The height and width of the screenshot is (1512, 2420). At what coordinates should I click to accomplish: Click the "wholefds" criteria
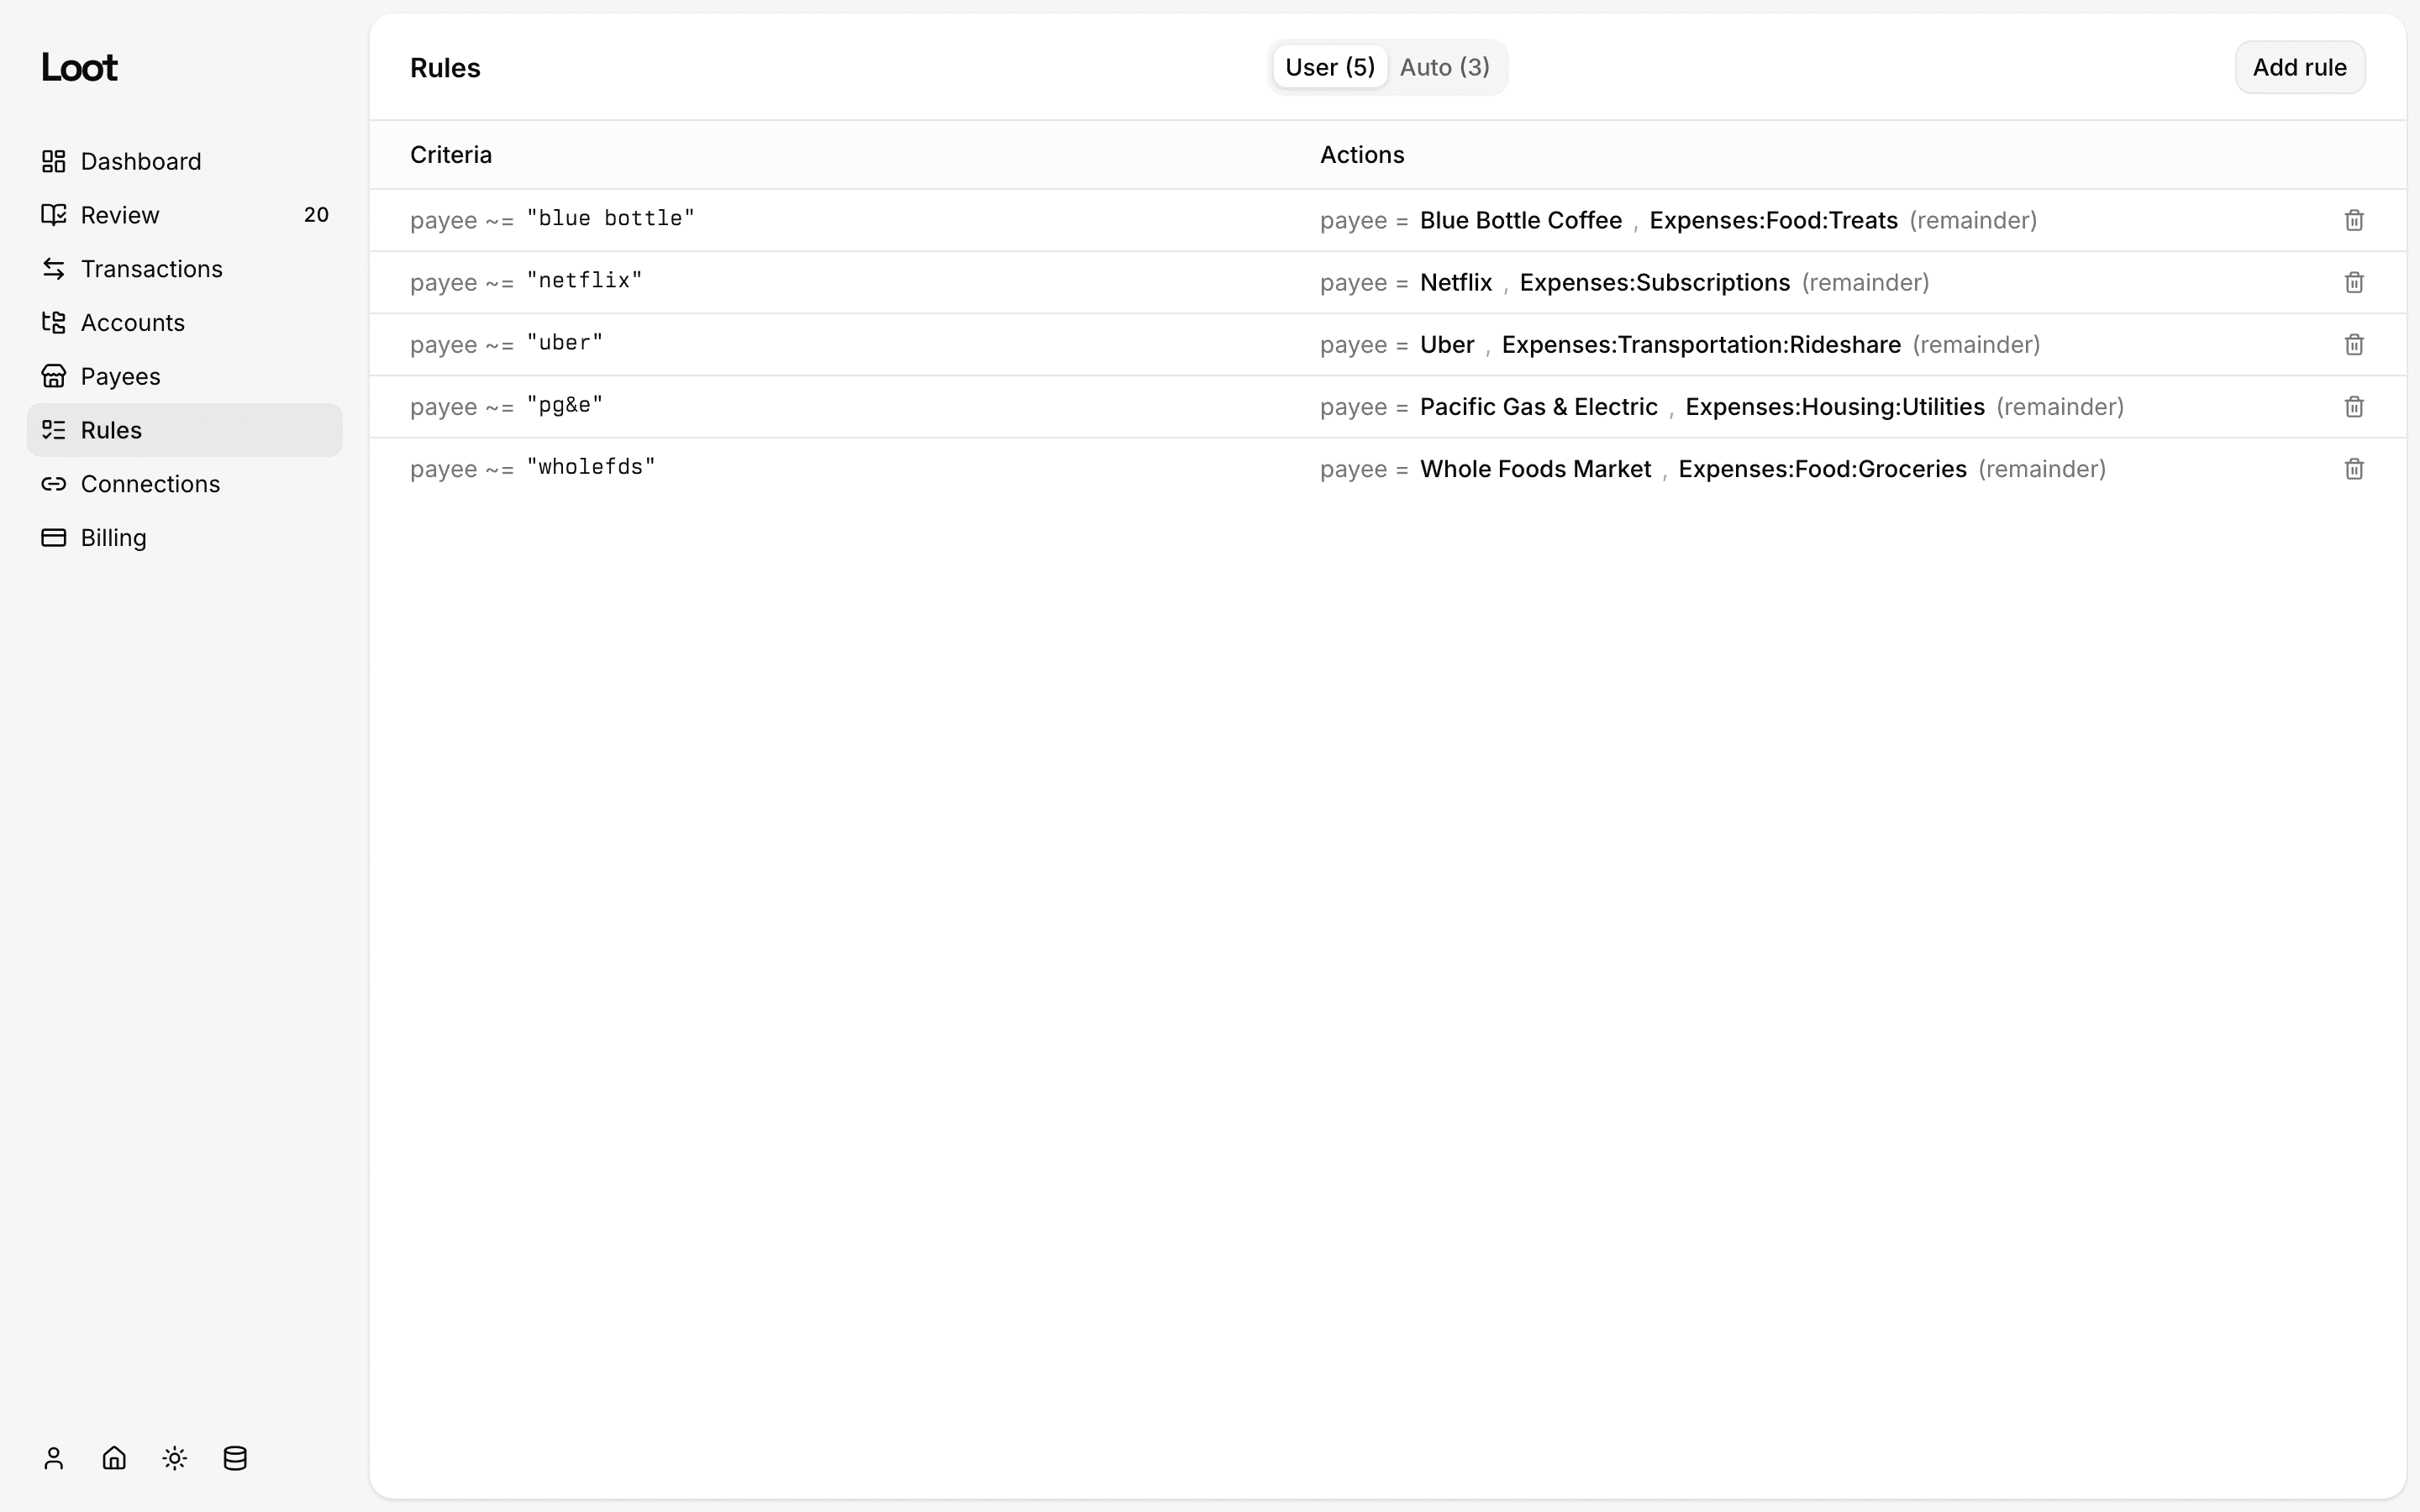(x=591, y=467)
